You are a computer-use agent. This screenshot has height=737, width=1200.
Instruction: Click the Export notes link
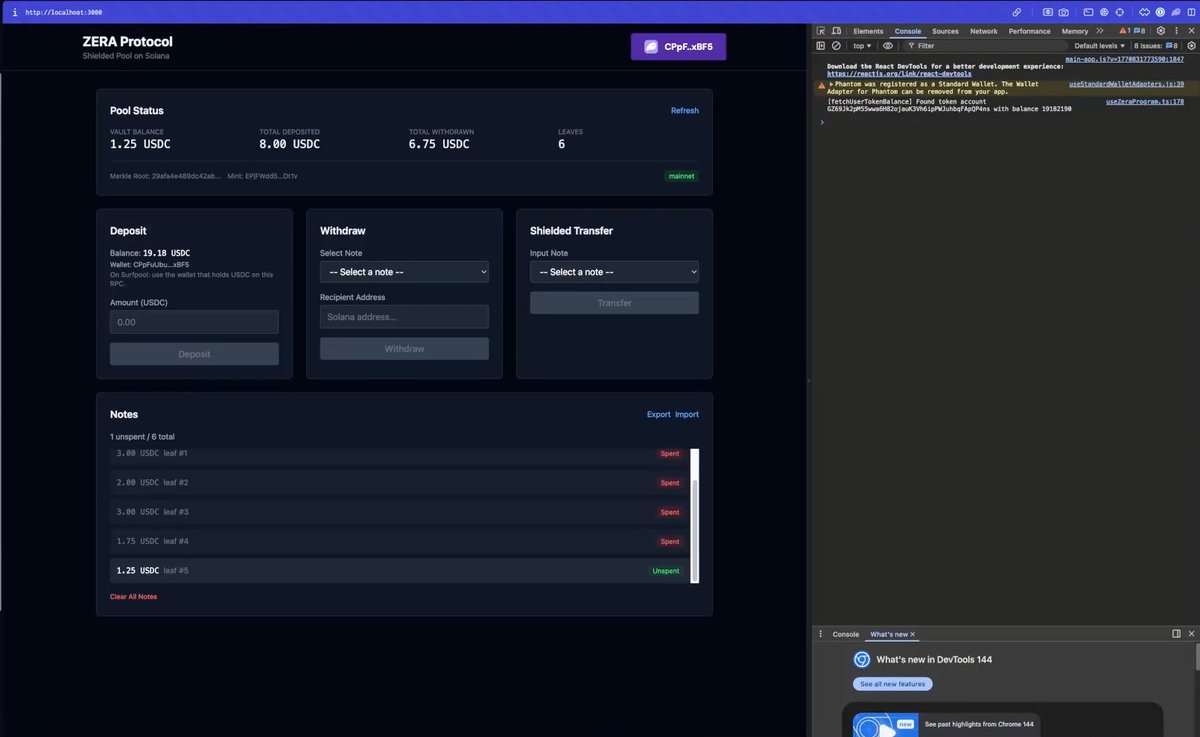point(659,414)
